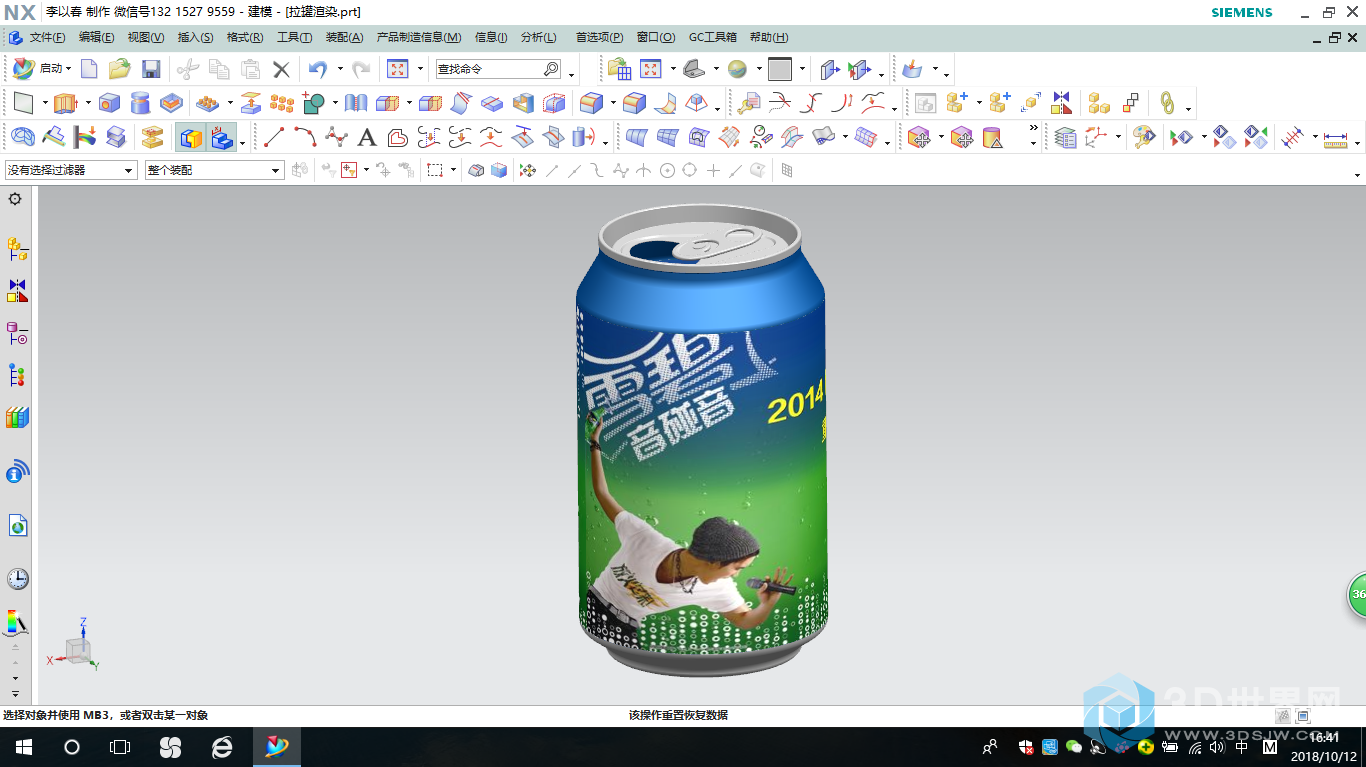Image resolution: width=1366 pixels, height=767 pixels.
Task: Save the part with the floppy icon
Action: point(151,69)
